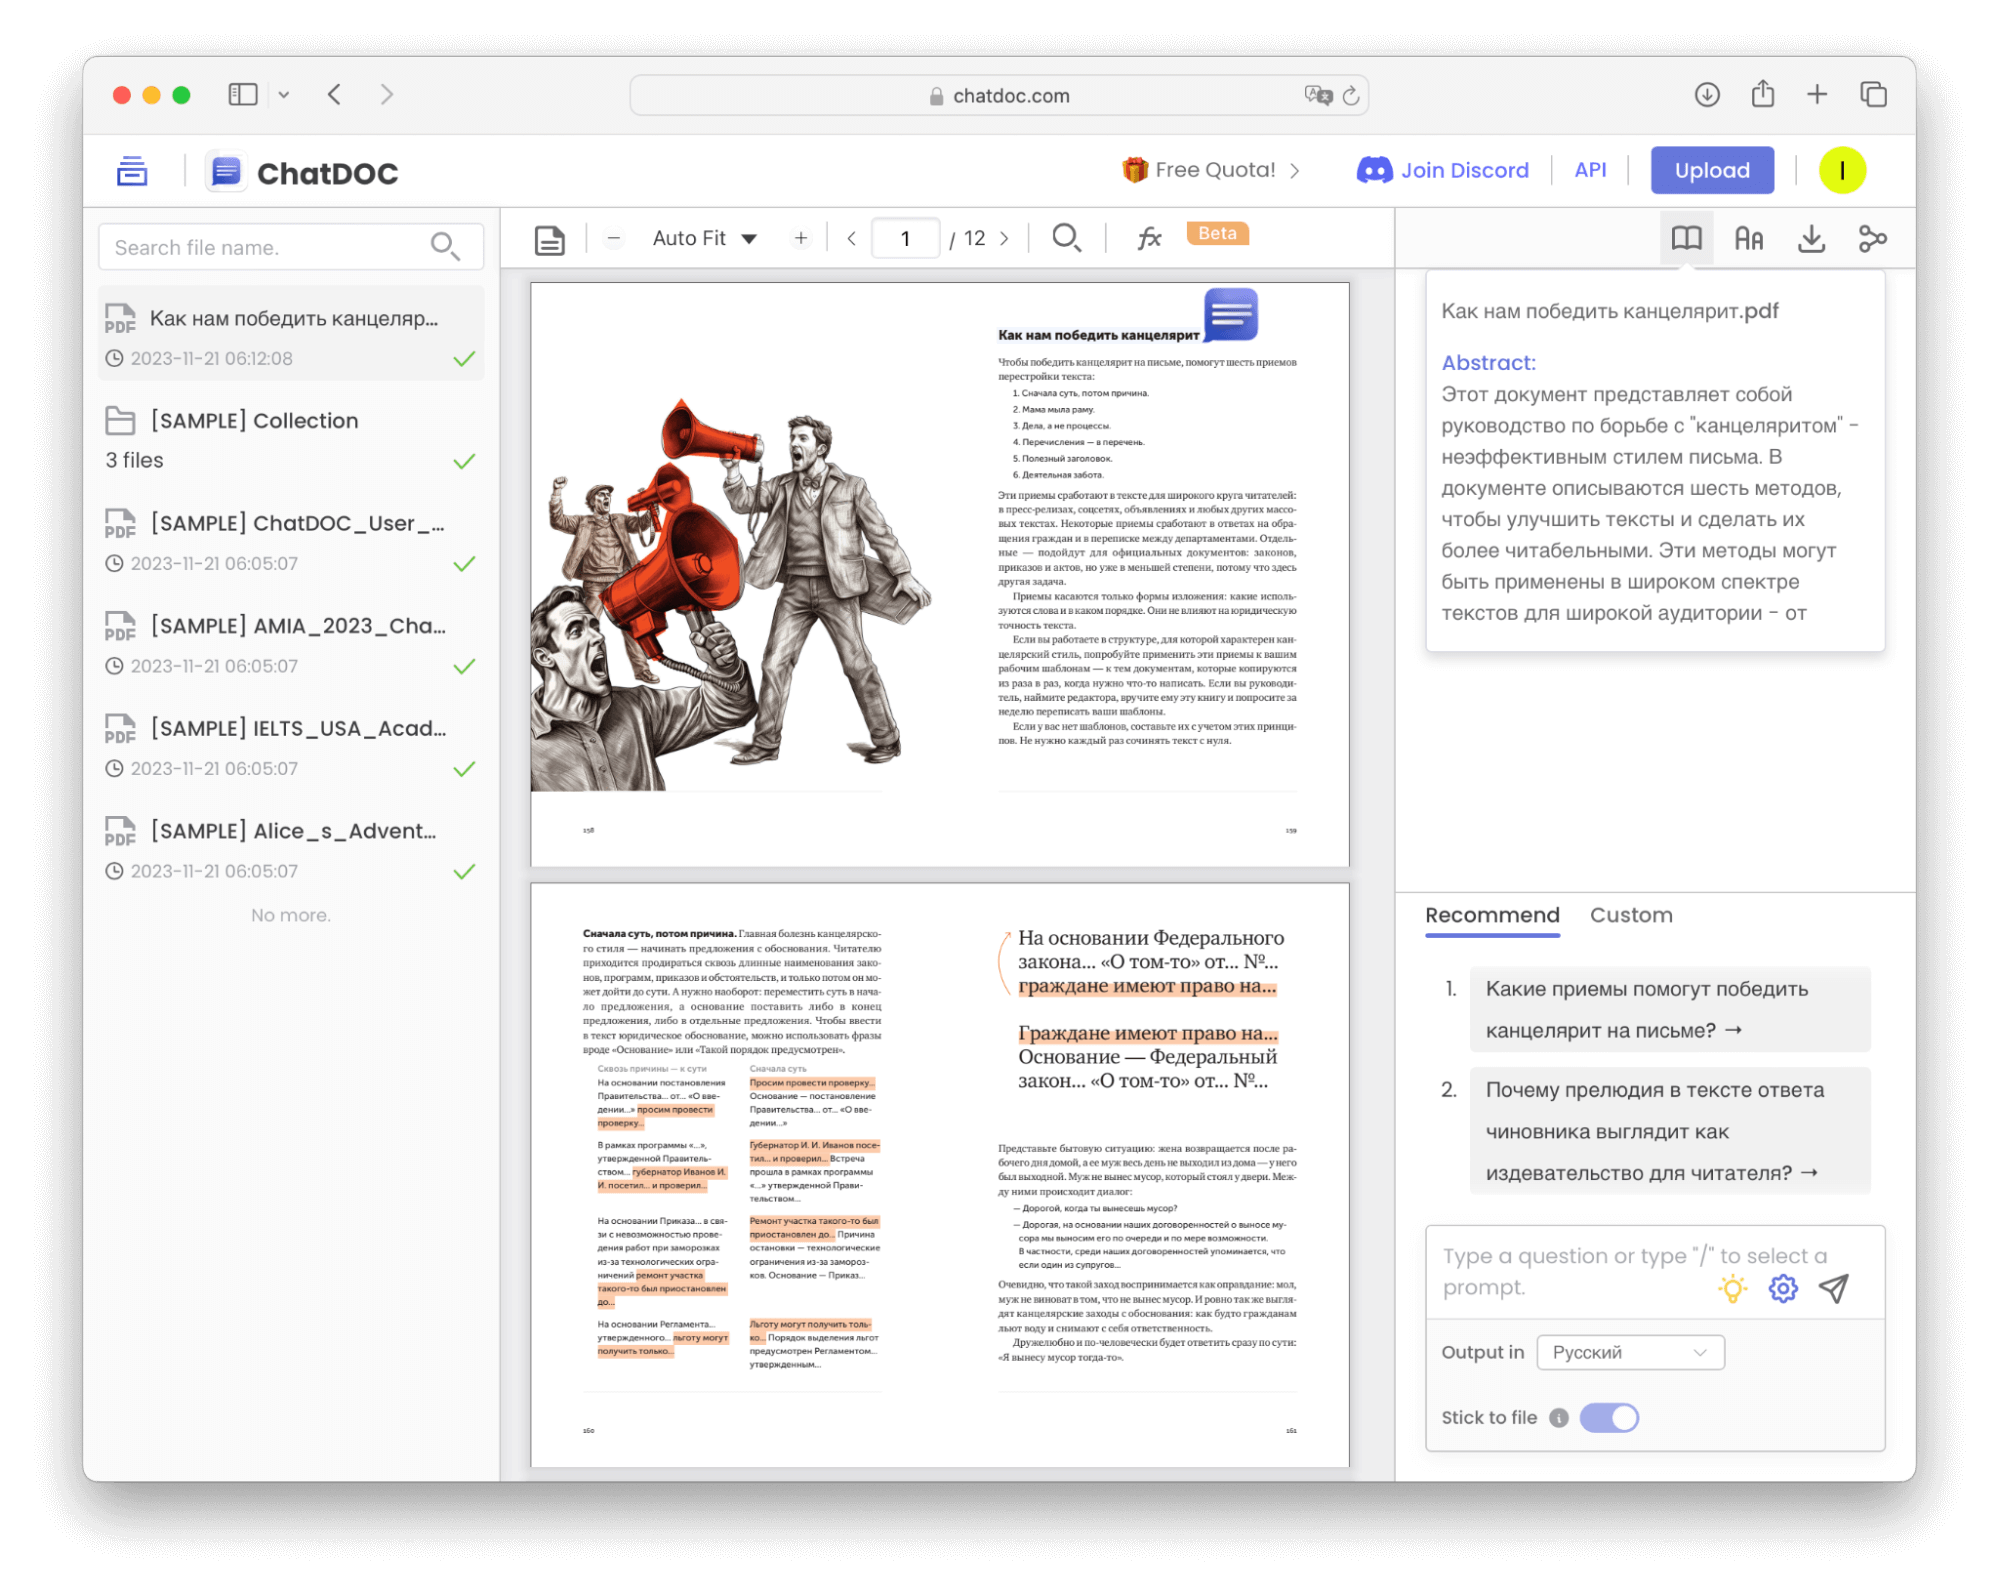Viewport: 1999px width, 1592px height.
Task: Select the formula recognition fx tool
Action: pyautogui.click(x=1148, y=238)
